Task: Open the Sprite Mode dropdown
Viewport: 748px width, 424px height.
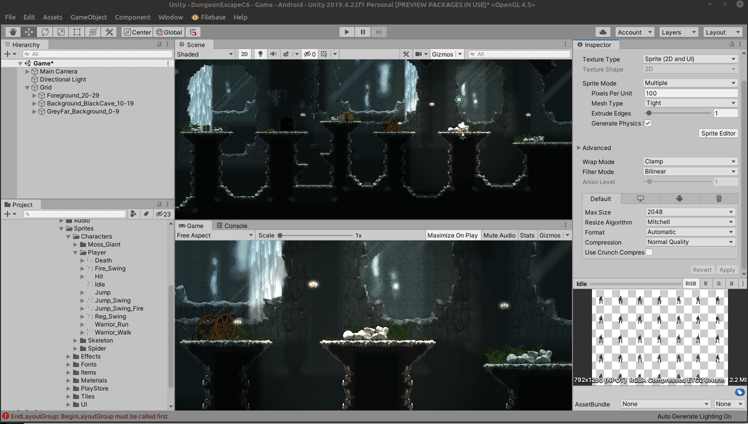Action: pyautogui.click(x=690, y=83)
